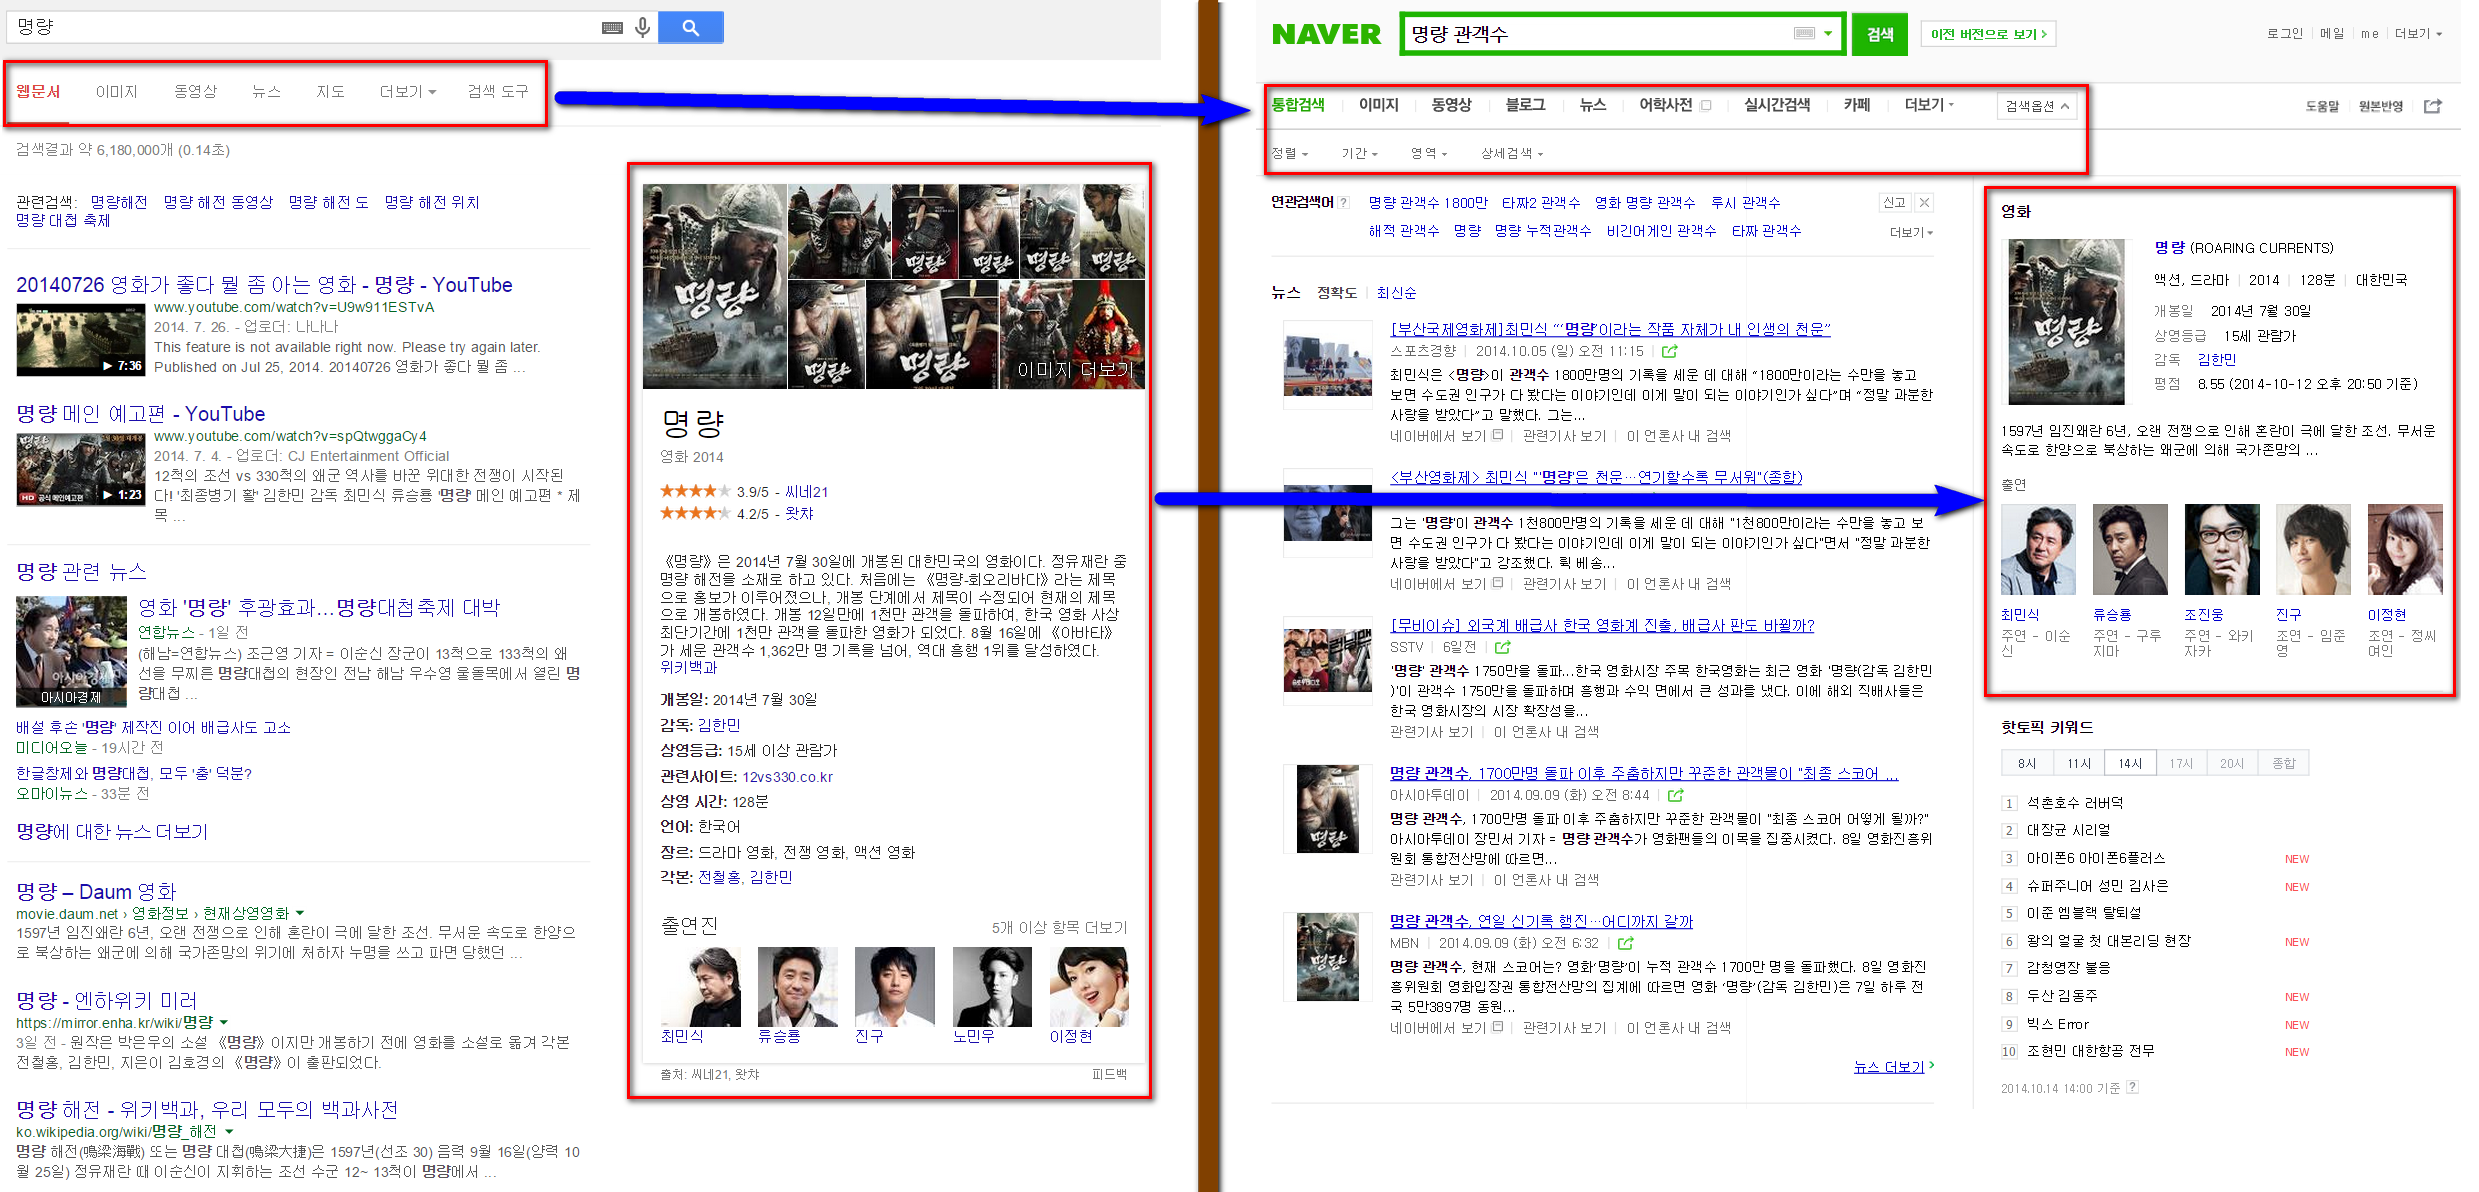2479x1192 pixels.
Task: Open 명량 메인 예고편 - YouTube result
Action: [x=141, y=414]
